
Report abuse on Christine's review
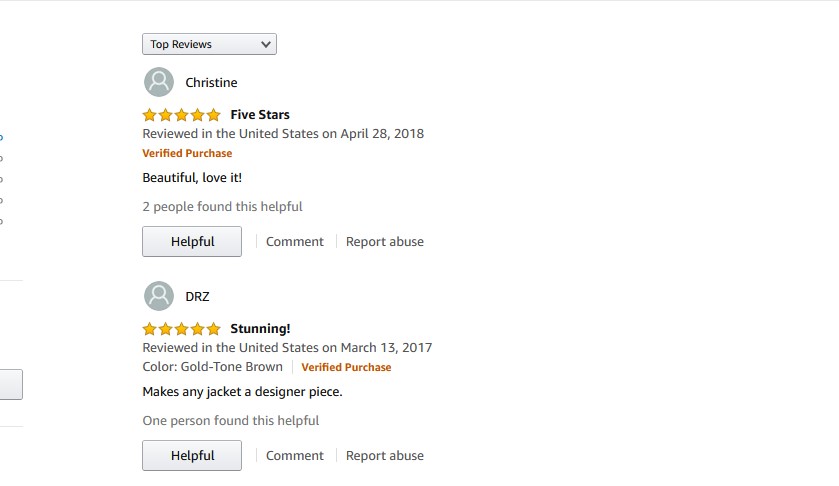[x=385, y=242]
